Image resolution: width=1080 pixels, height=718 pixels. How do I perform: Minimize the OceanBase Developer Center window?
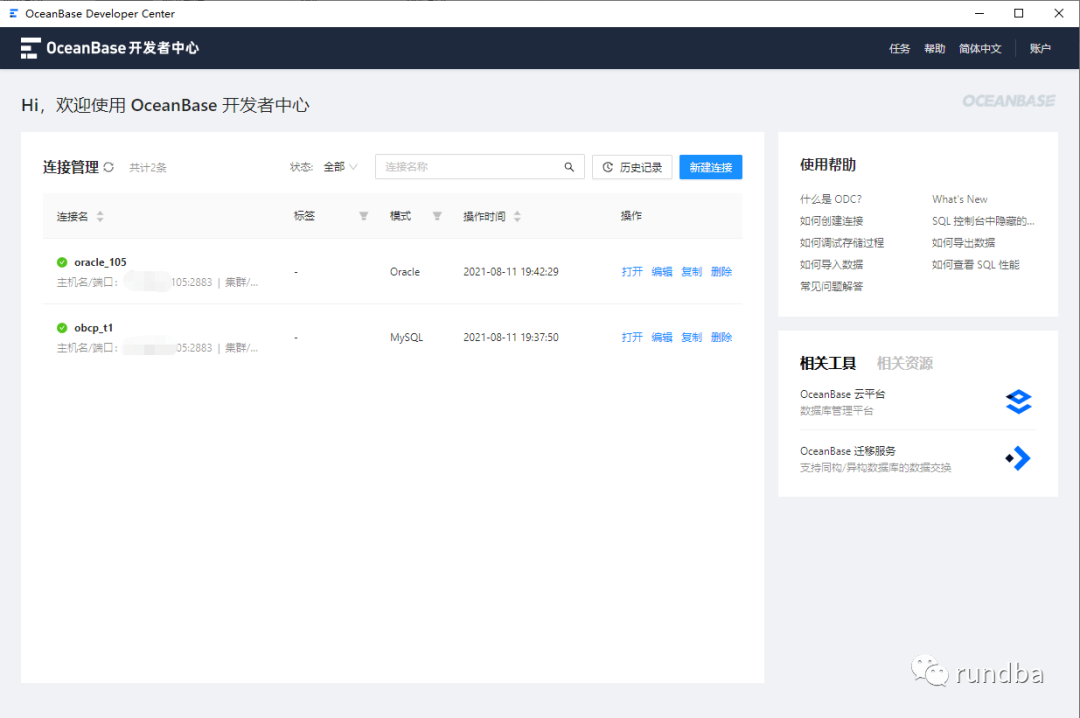pyautogui.click(x=979, y=13)
